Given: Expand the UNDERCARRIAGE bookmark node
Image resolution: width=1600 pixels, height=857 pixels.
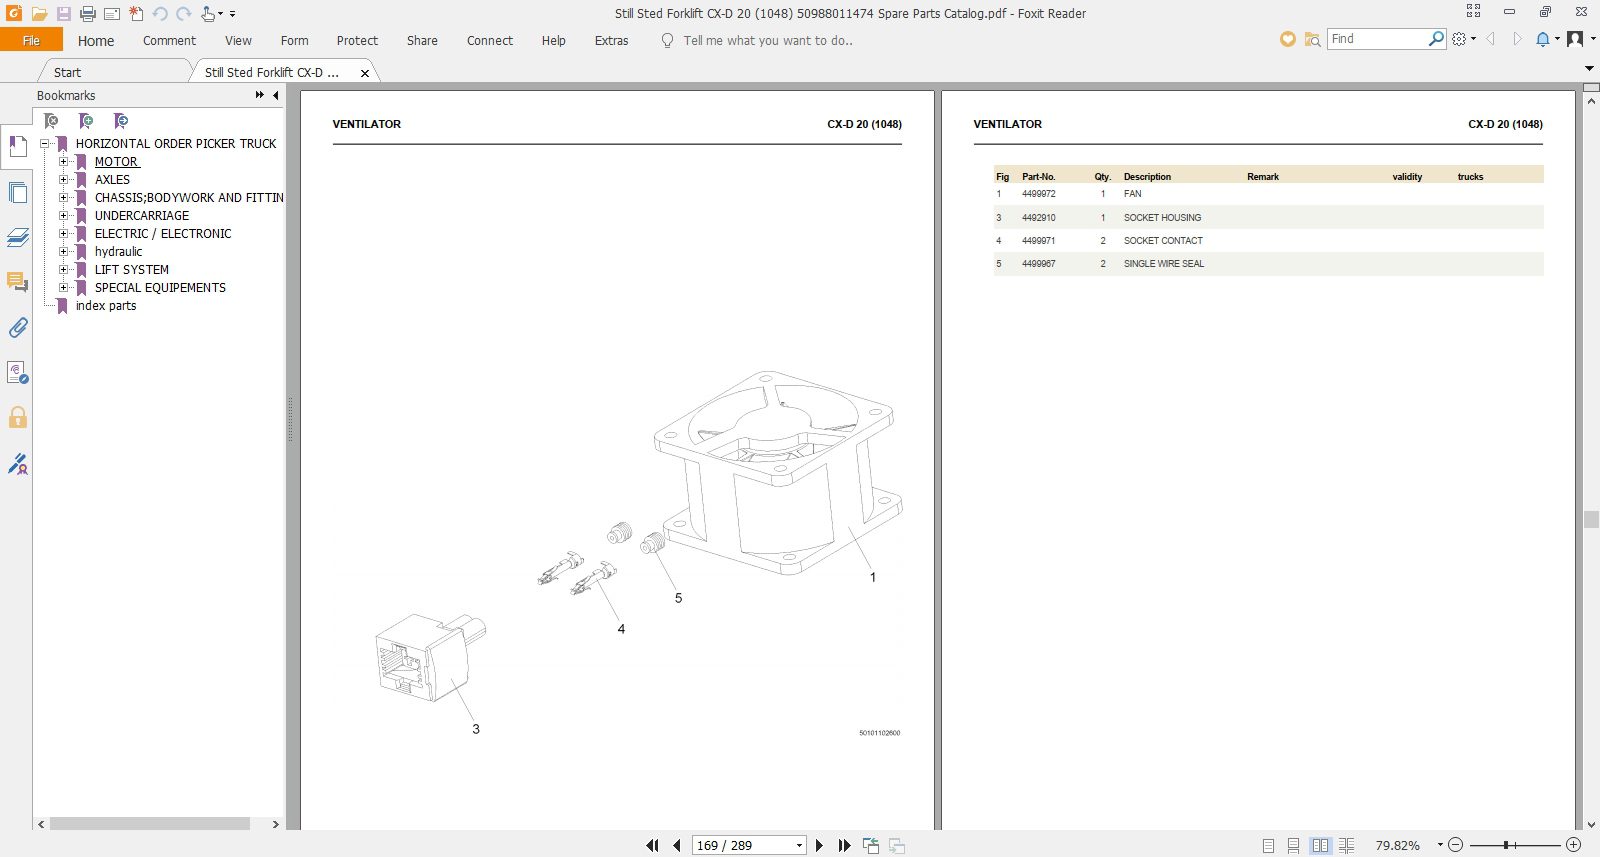Looking at the screenshot, I should (64, 216).
